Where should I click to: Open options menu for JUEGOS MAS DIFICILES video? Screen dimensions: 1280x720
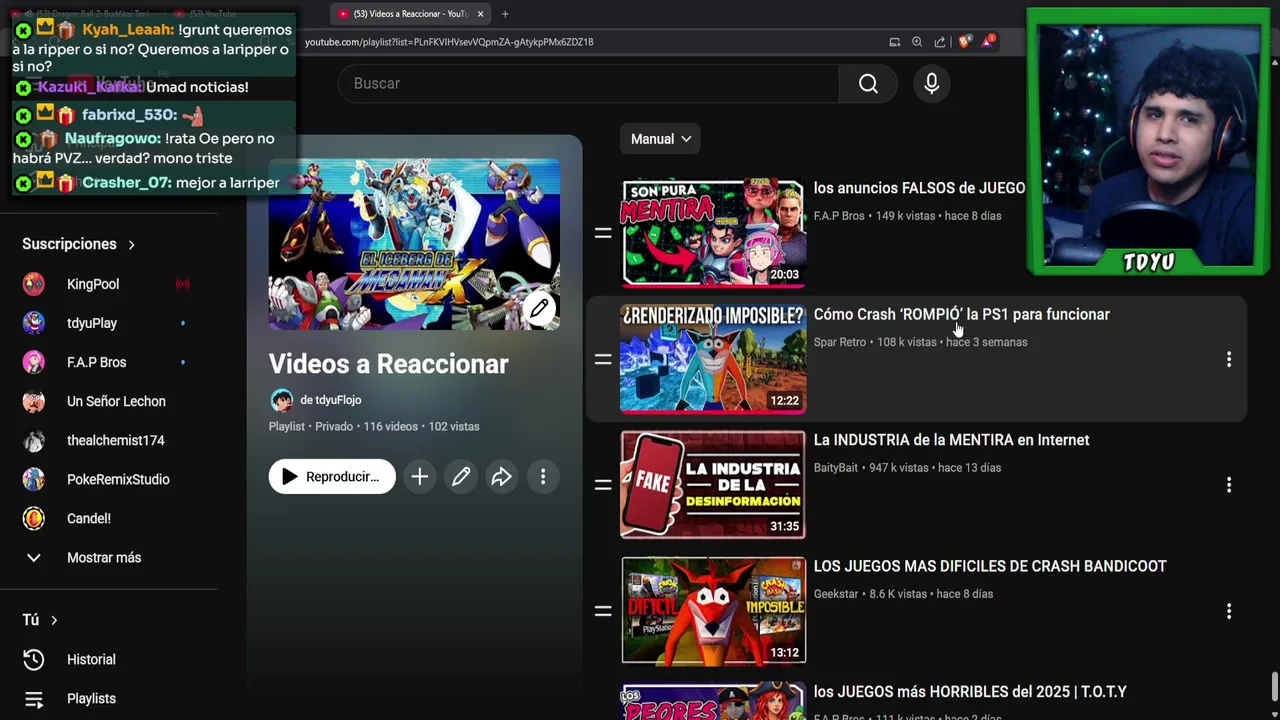tap(1229, 611)
